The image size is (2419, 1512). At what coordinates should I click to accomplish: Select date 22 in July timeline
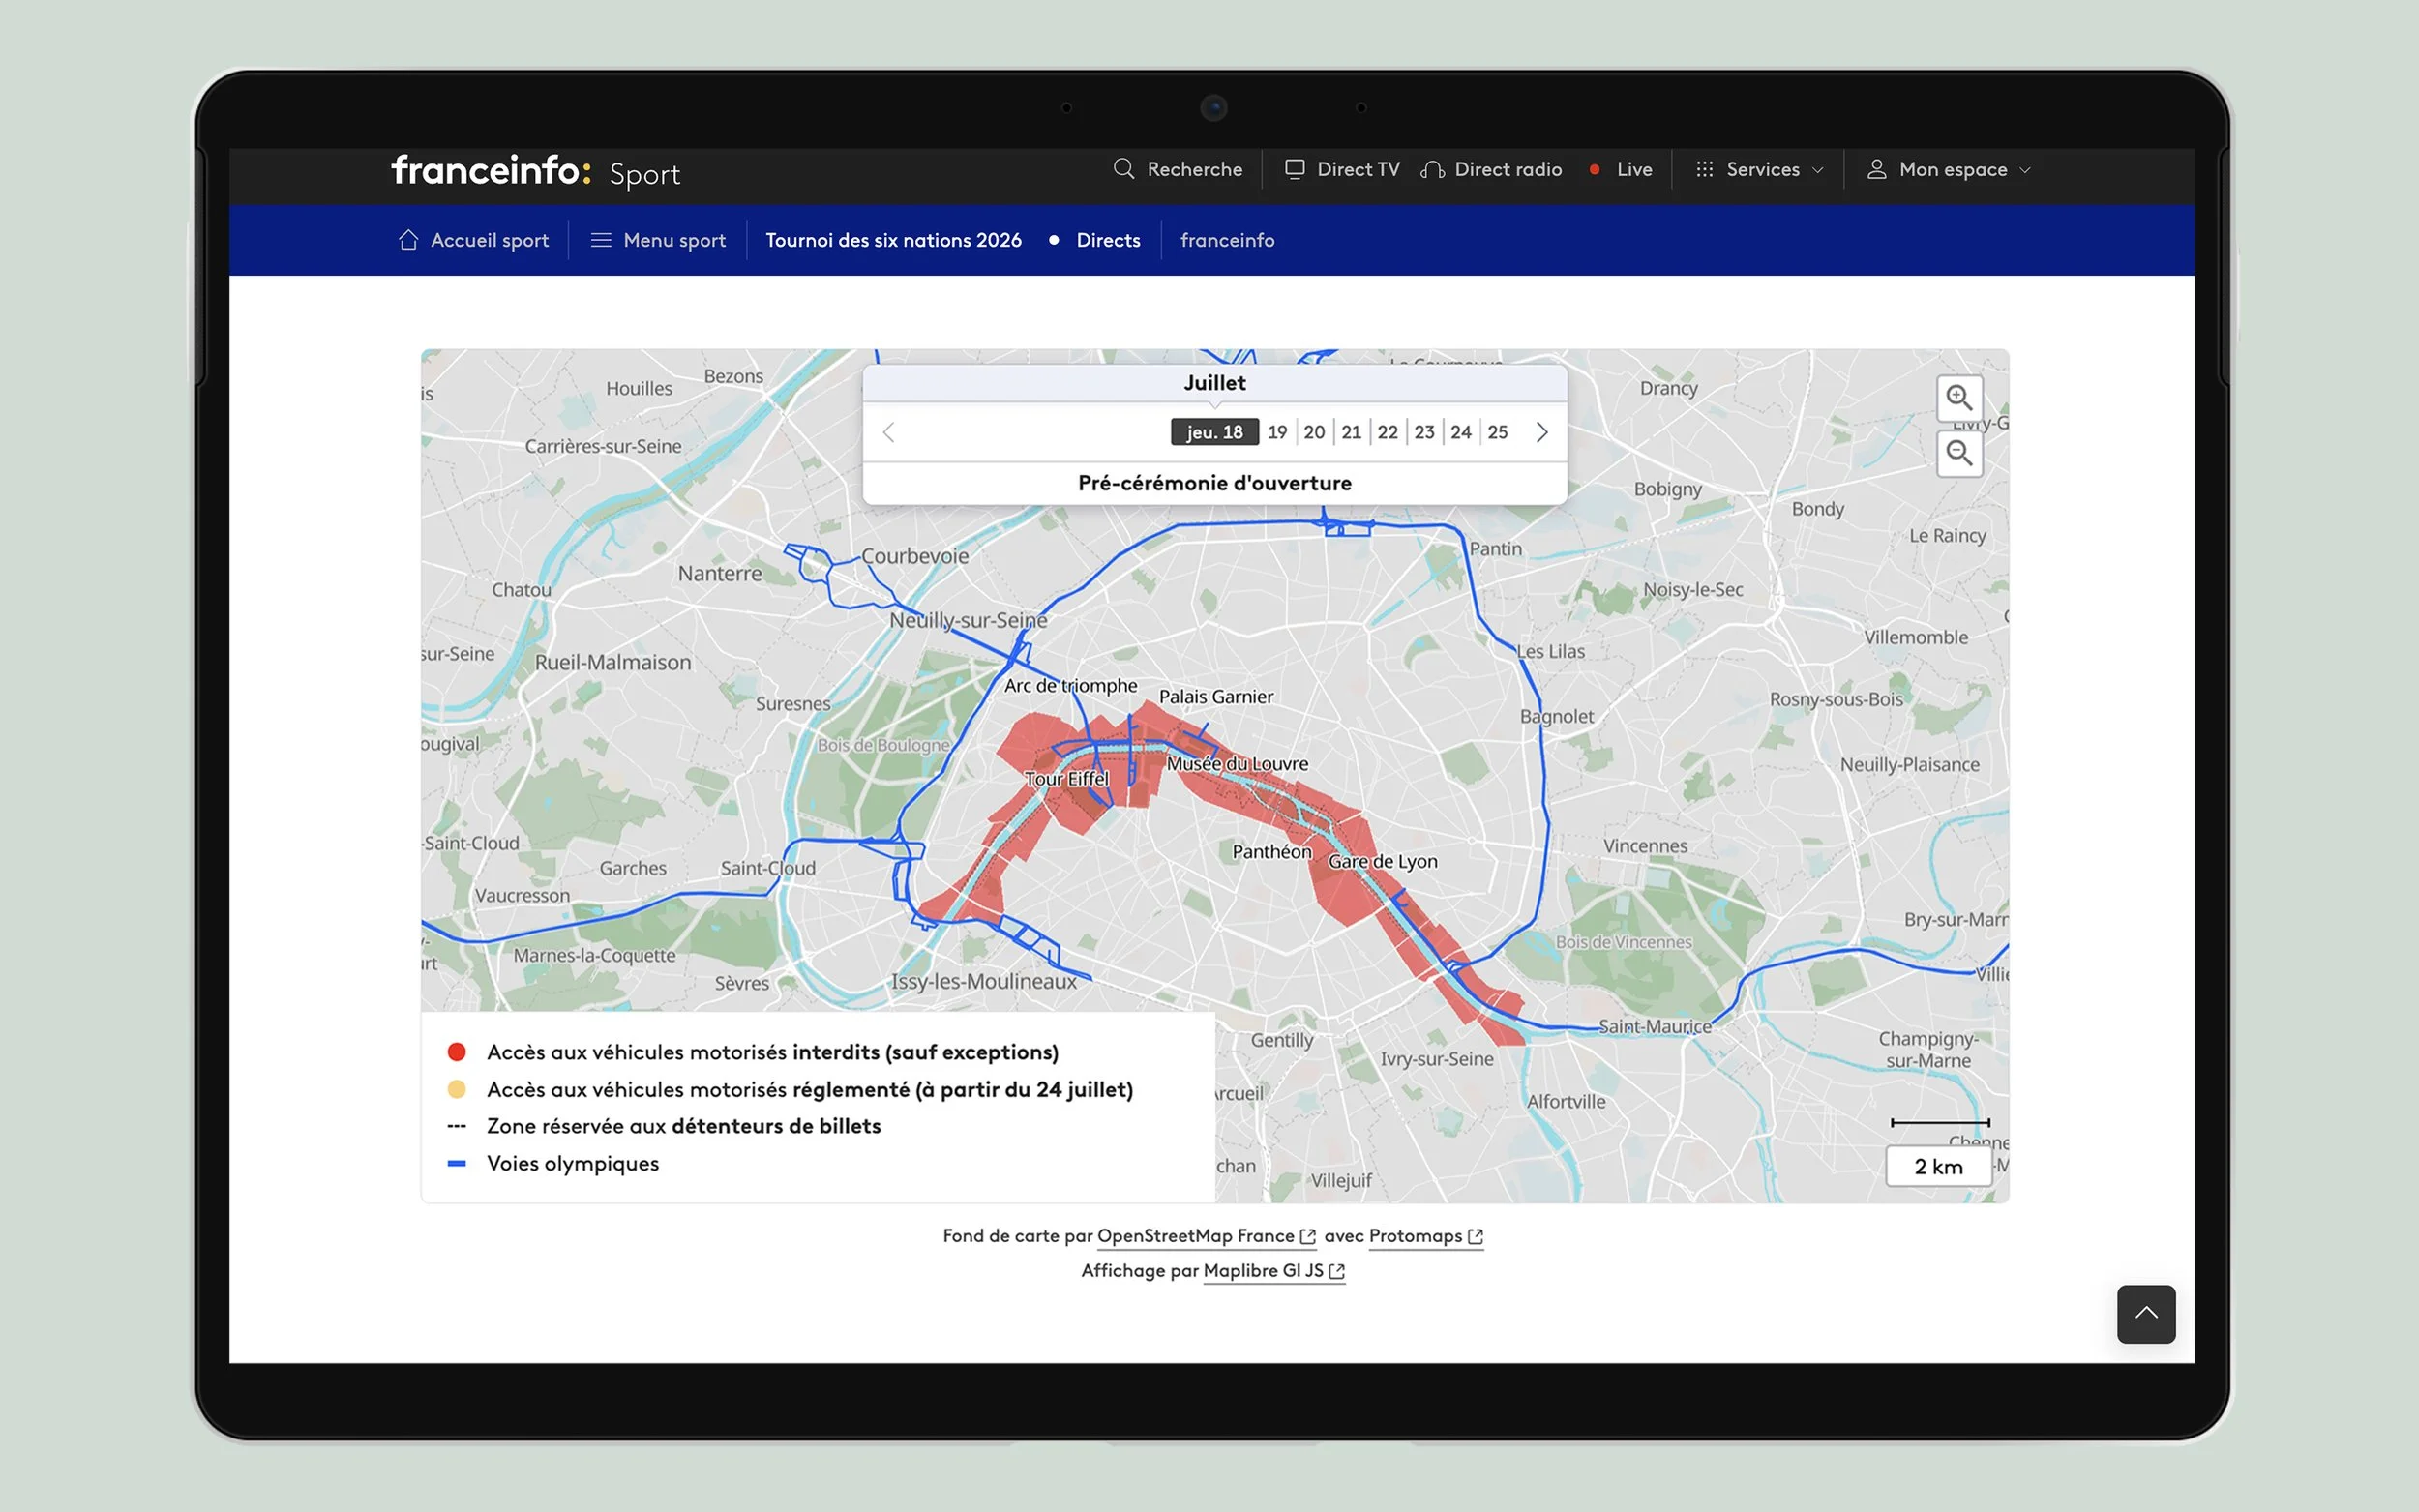(1387, 432)
